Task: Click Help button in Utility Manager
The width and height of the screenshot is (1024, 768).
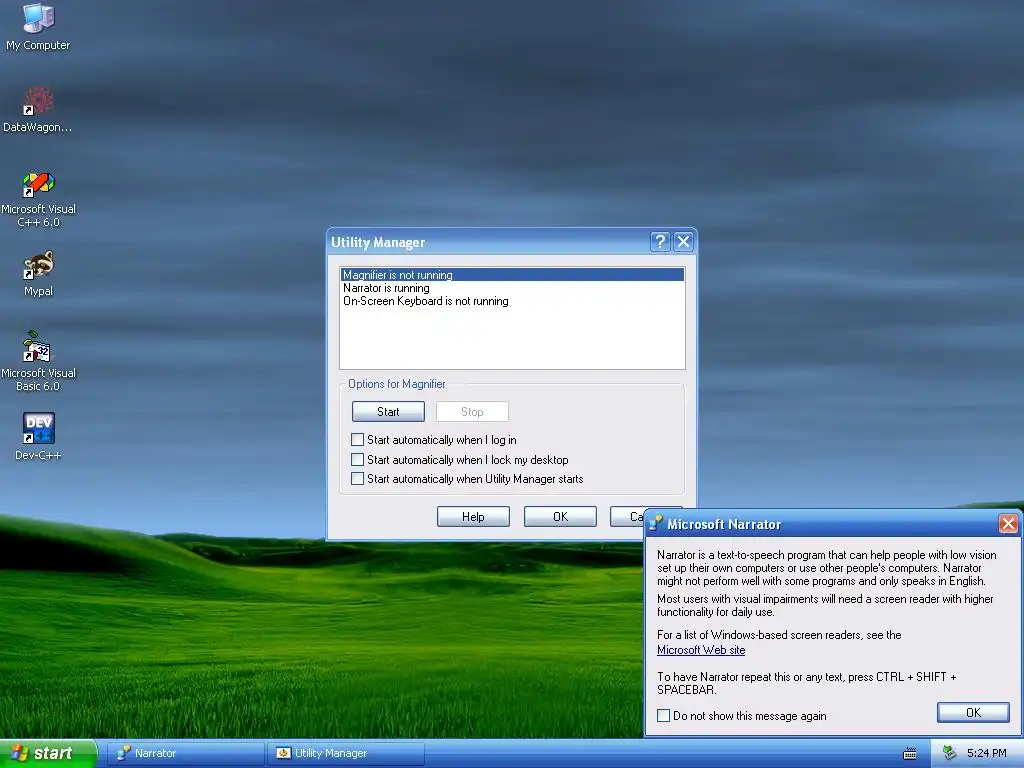Action: 473,517
